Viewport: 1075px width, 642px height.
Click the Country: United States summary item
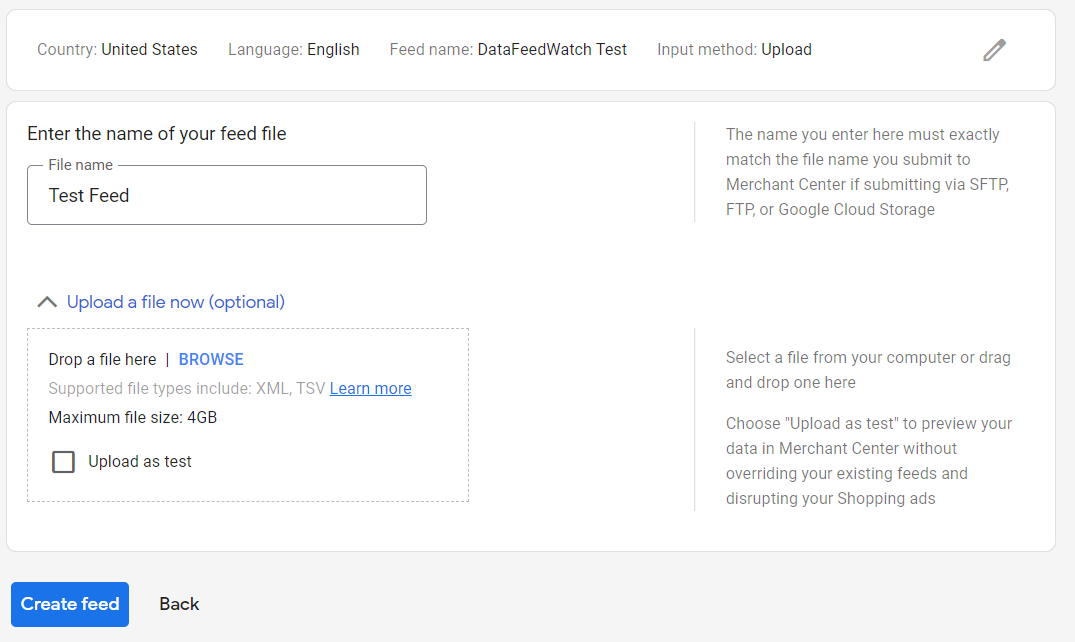pos(117,49)
